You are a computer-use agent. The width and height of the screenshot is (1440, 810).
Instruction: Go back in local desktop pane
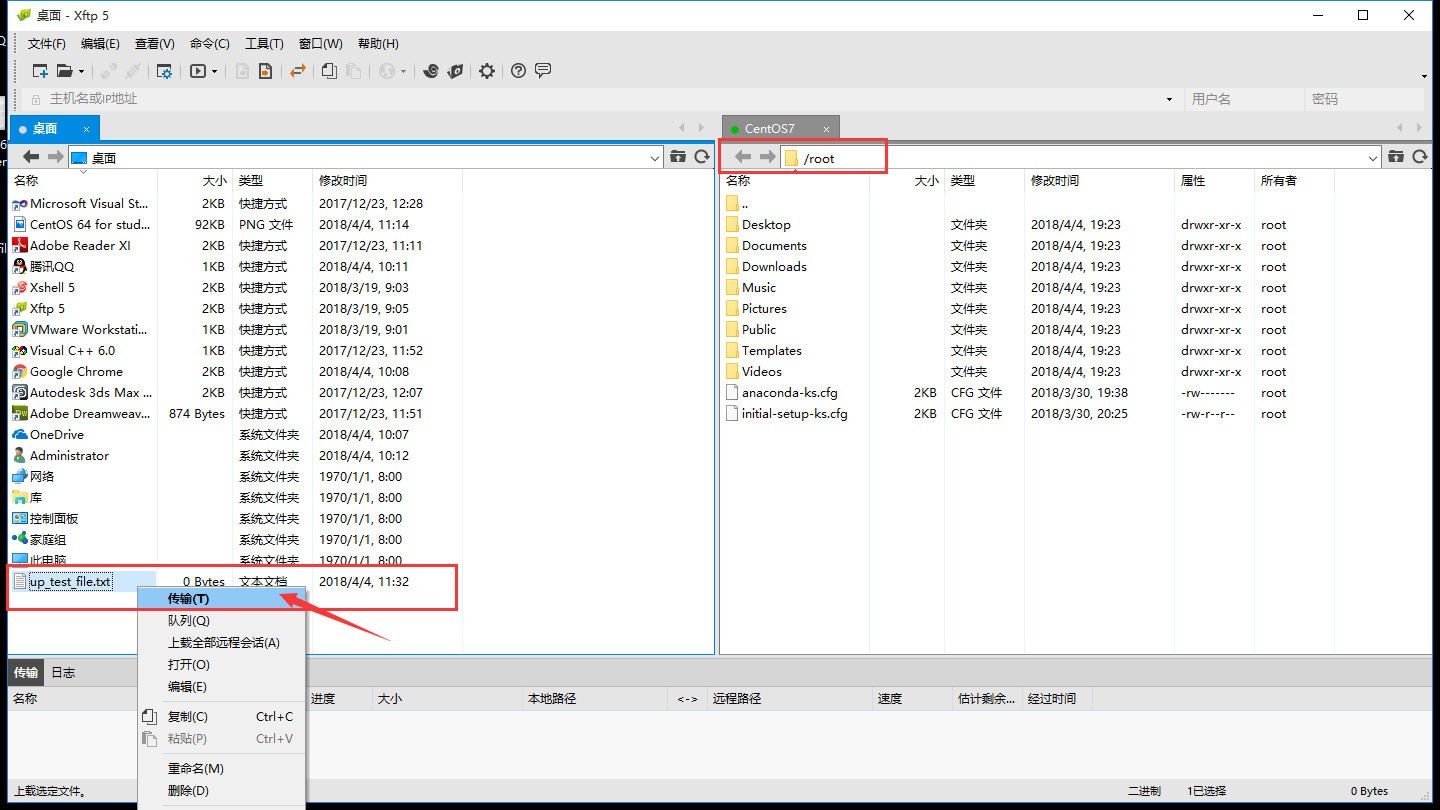pos(31,157)
